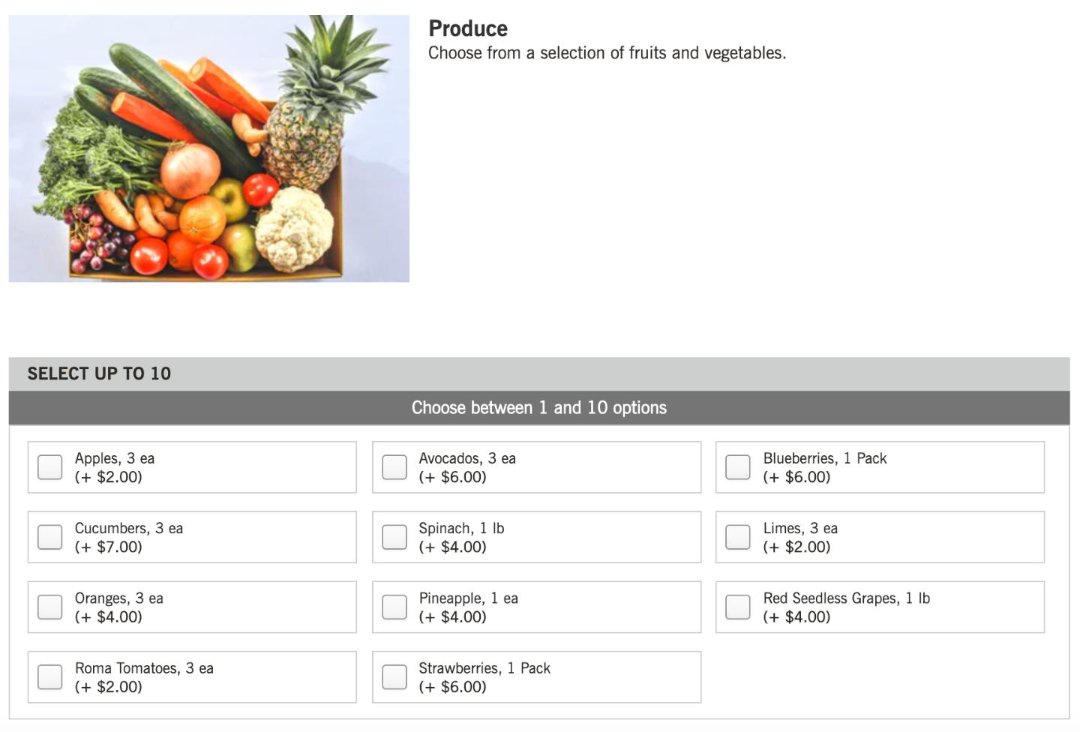1080x732 pixels.
Task: Tick the Blueberries, 1 Pack checkbox
Action: (738, 467)
